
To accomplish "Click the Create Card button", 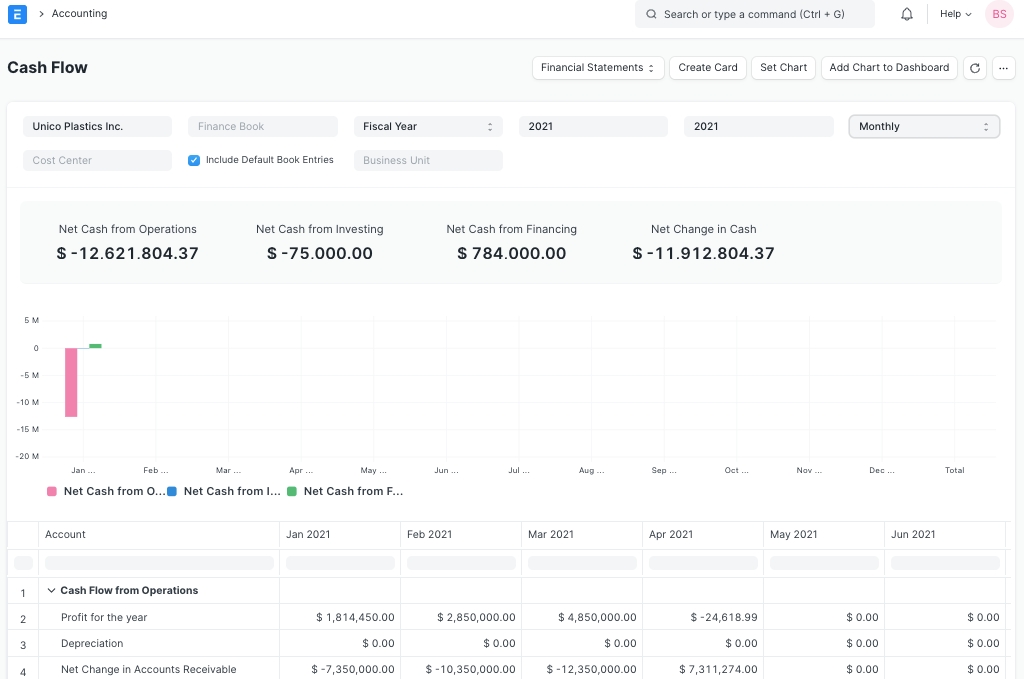I will pos(707,68).
